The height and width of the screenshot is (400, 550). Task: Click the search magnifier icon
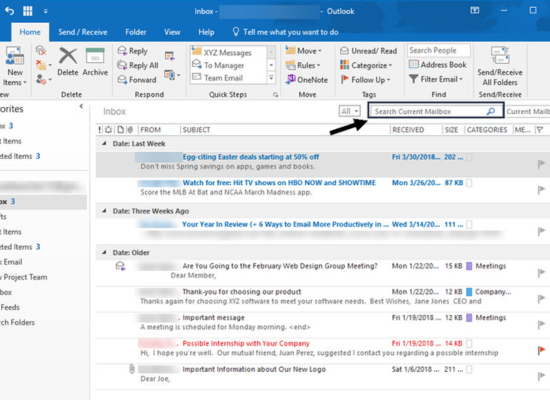[x=490, y=111]
